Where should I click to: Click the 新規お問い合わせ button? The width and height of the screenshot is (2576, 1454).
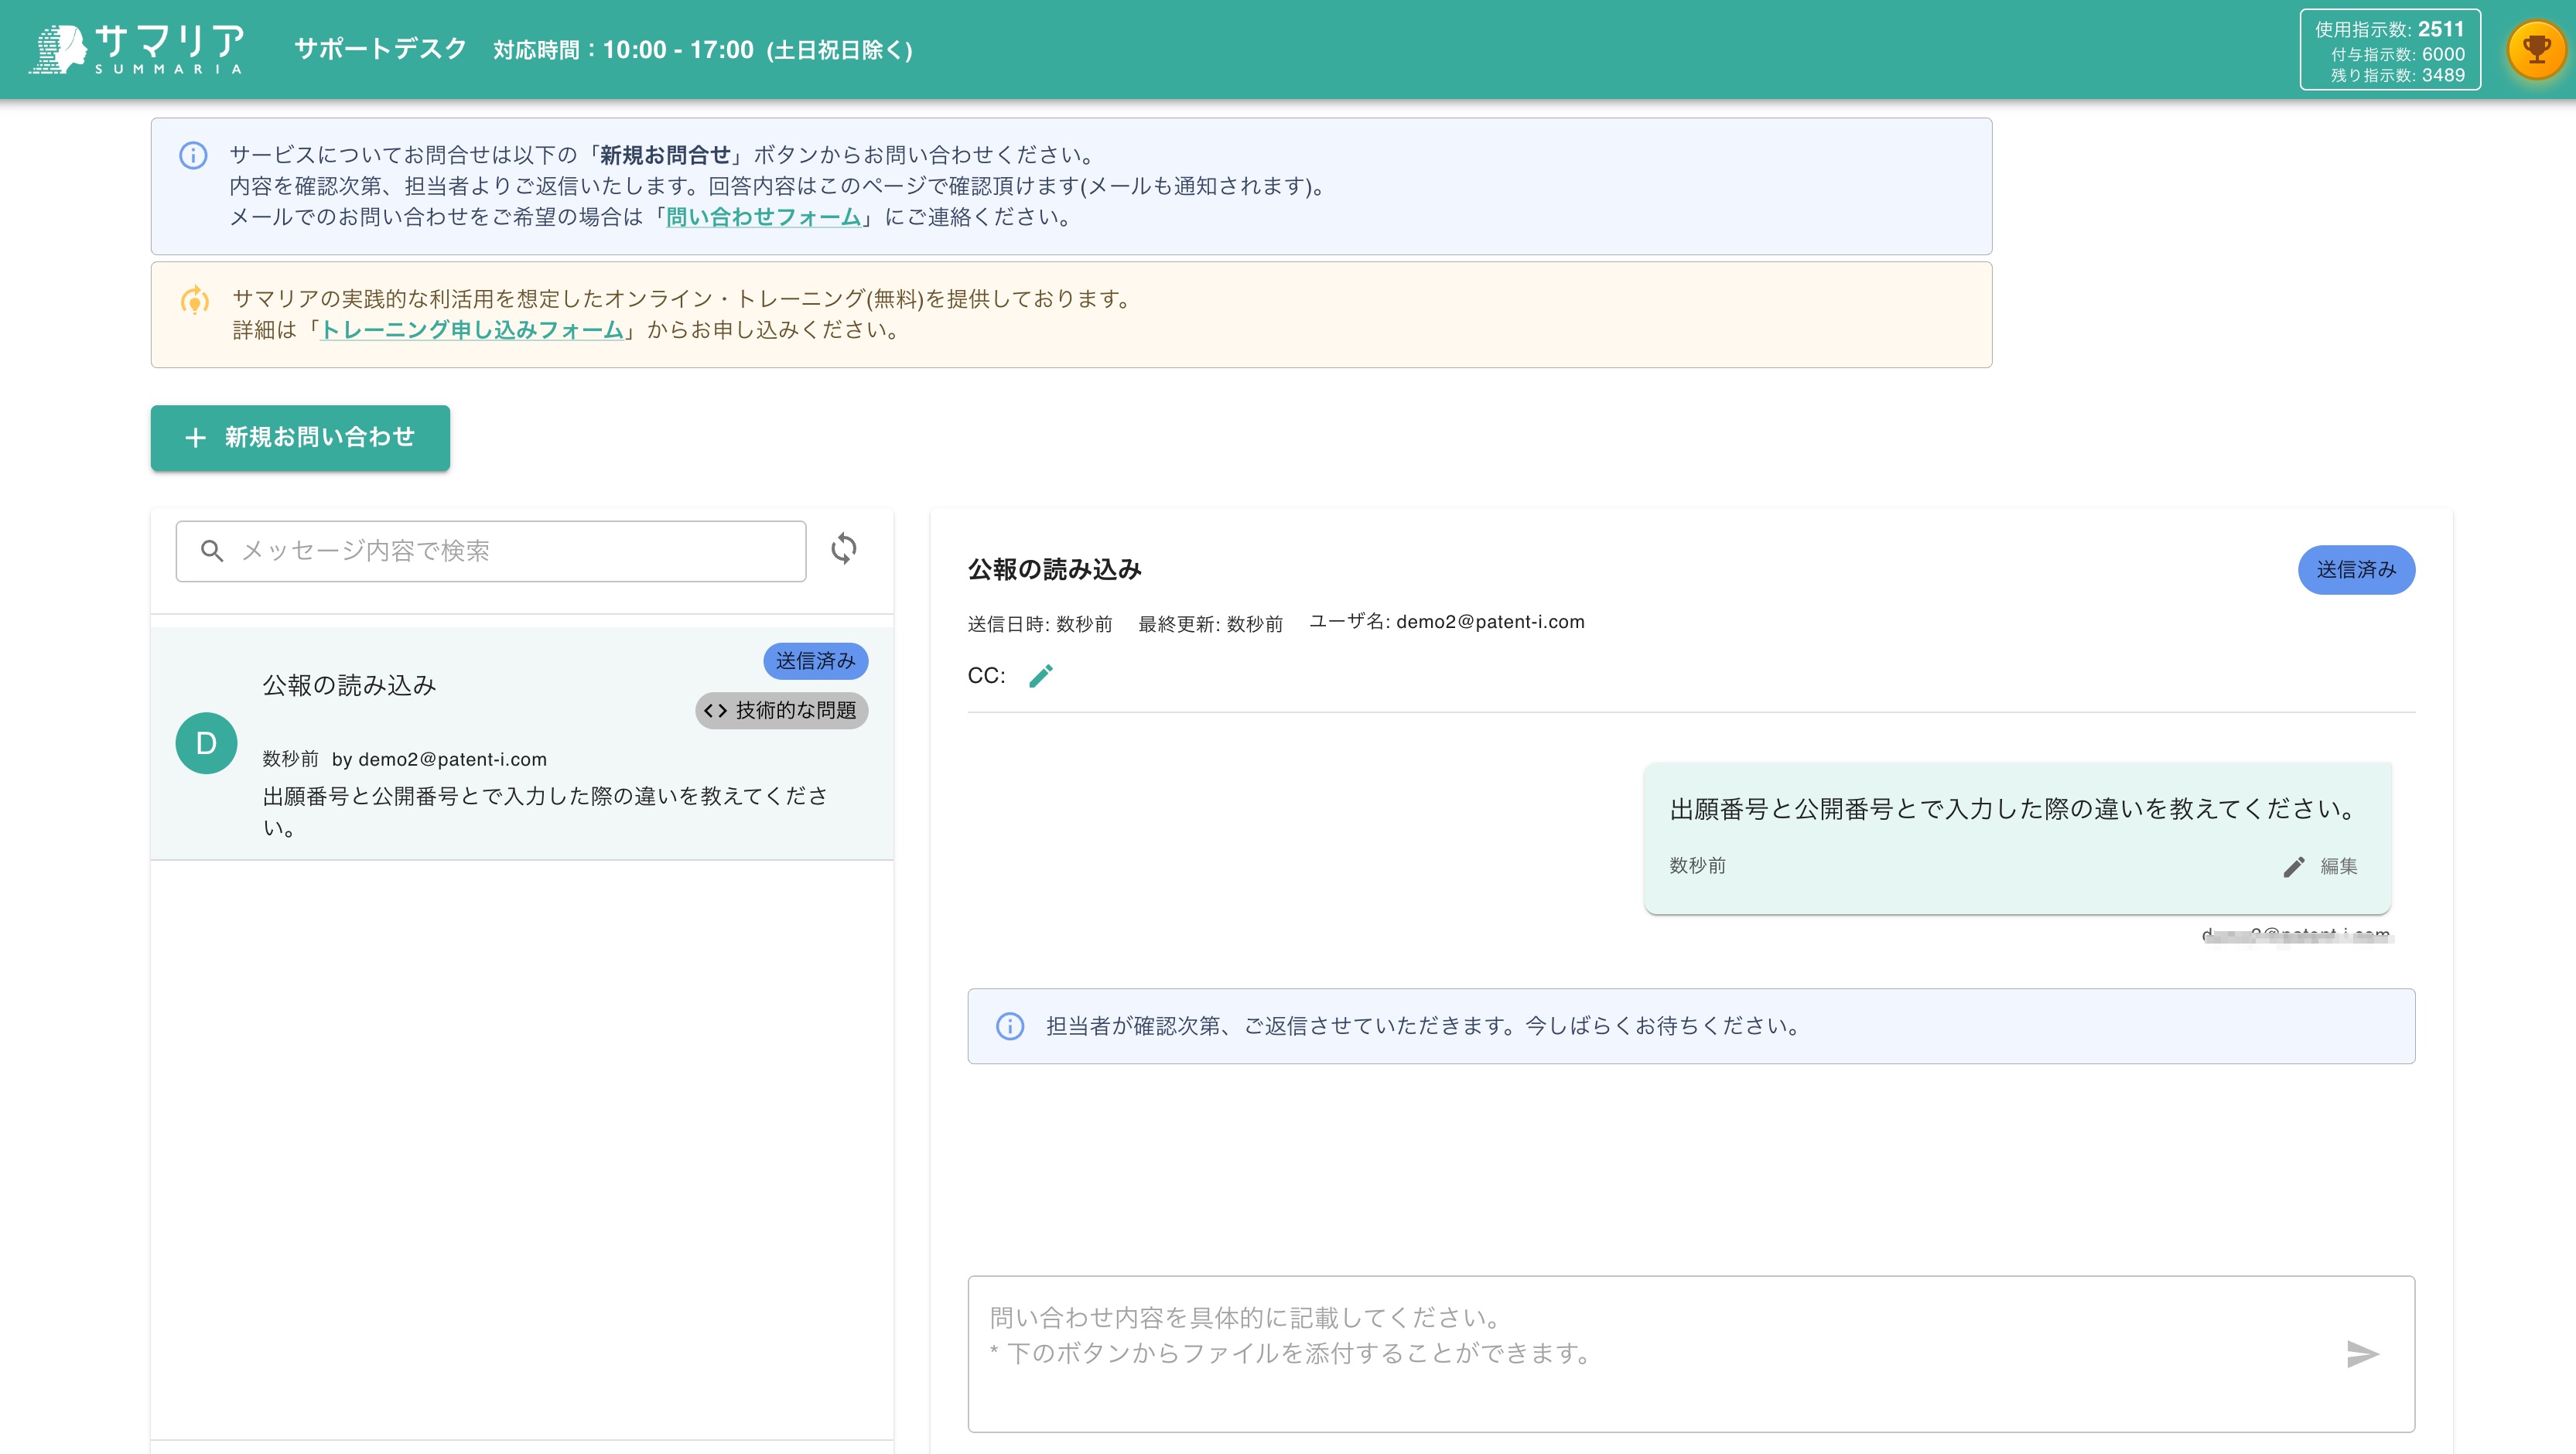pos(300,437)
